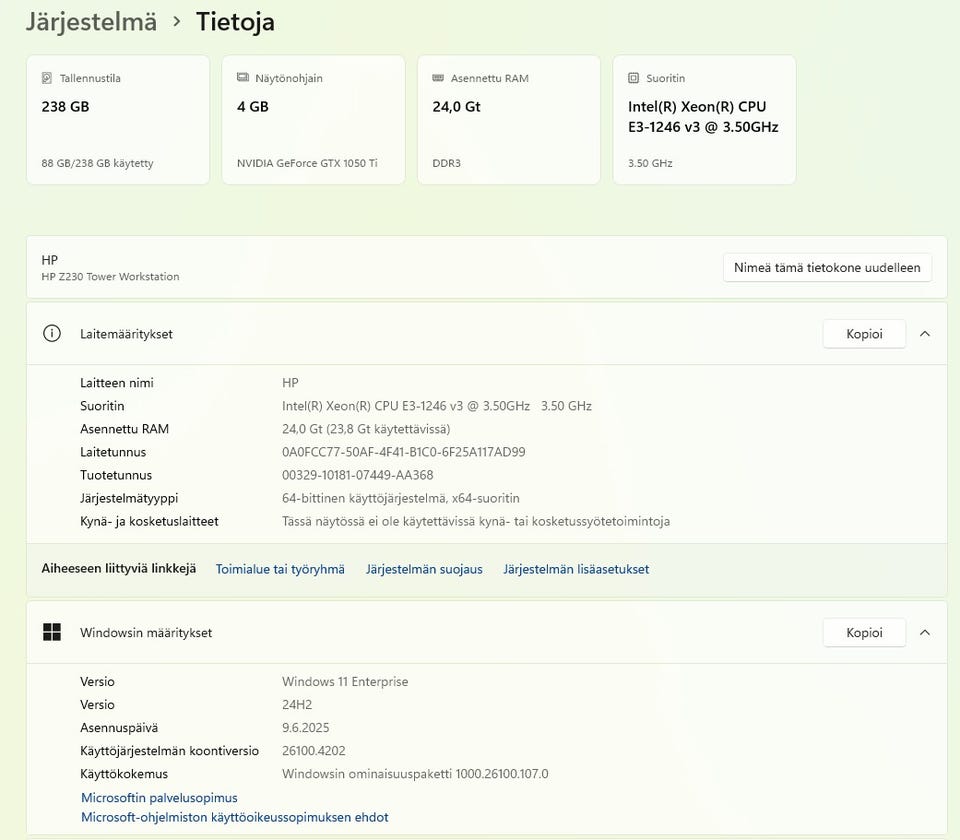Image resolution: width=960 pixels, height=840 pixels.
Task: Open the Näytönohjain 4 GB card
Action: click(x=313, y=119)
